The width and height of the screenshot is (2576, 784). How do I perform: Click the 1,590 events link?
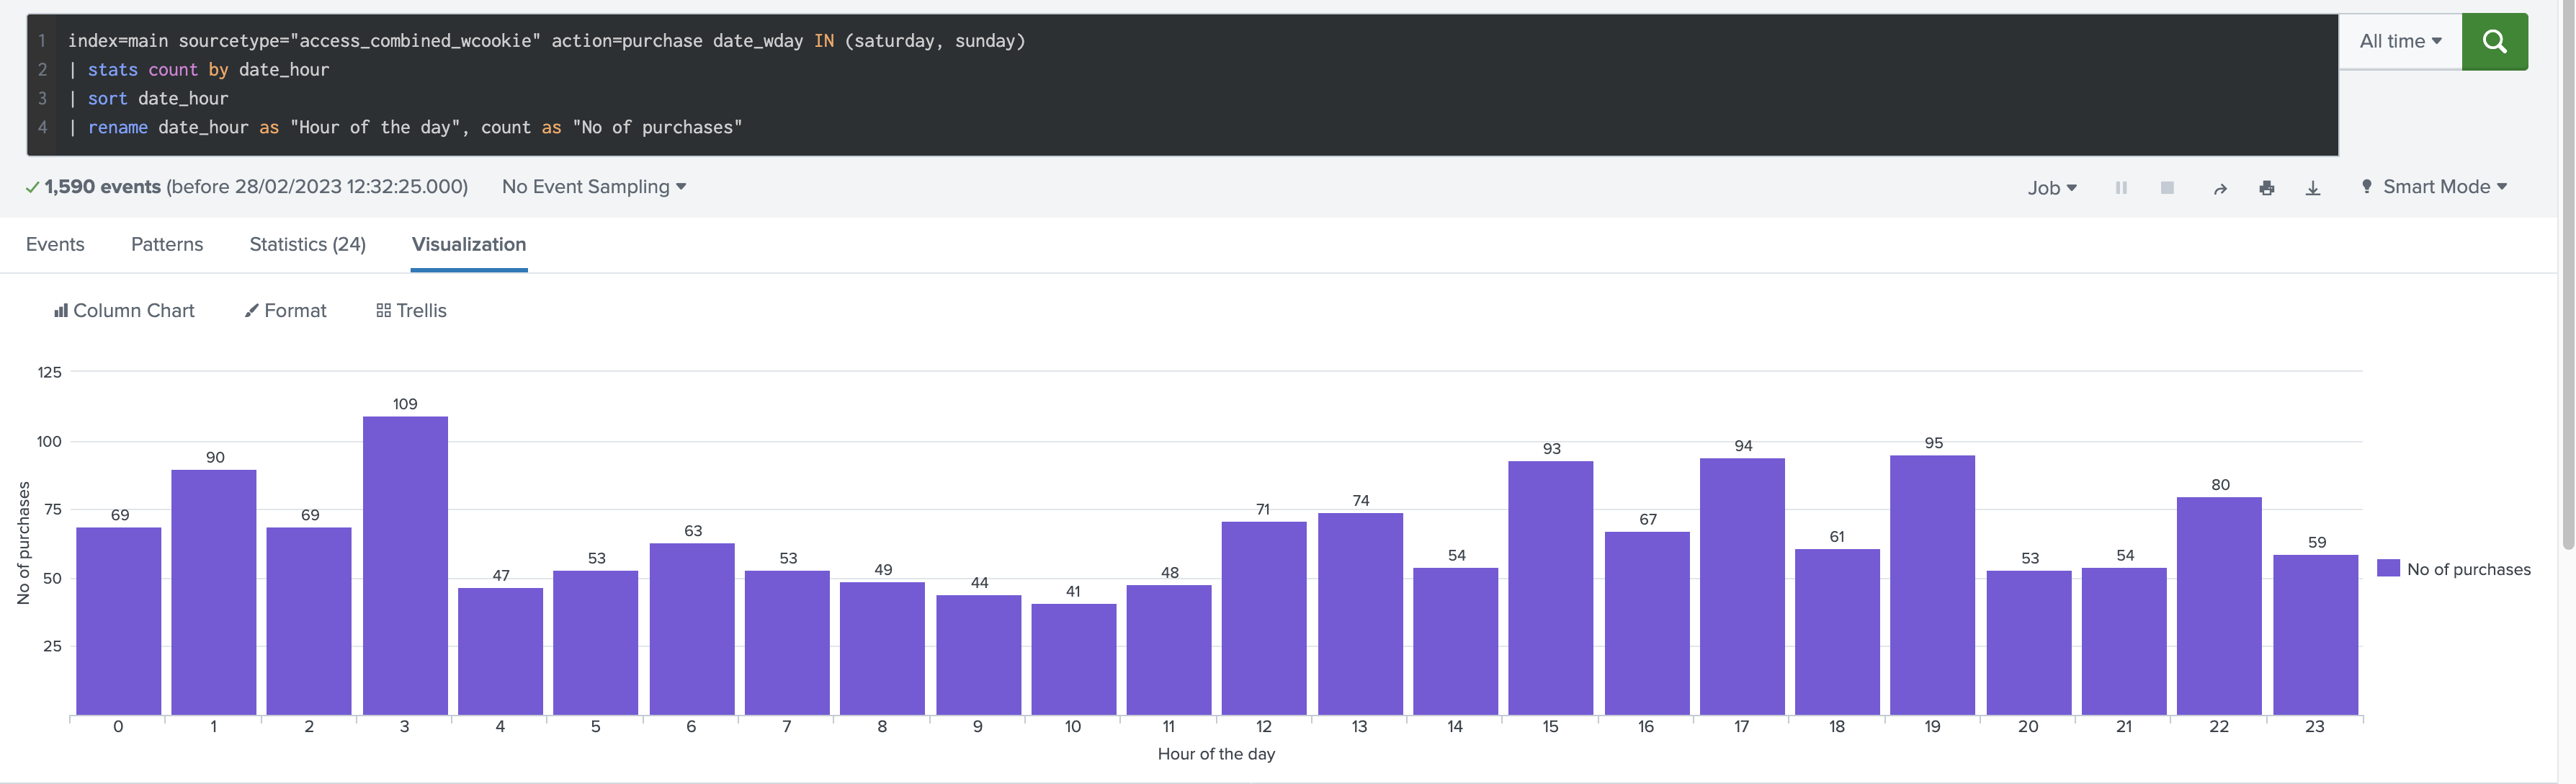pyautogui.click(x=102, y=186)
